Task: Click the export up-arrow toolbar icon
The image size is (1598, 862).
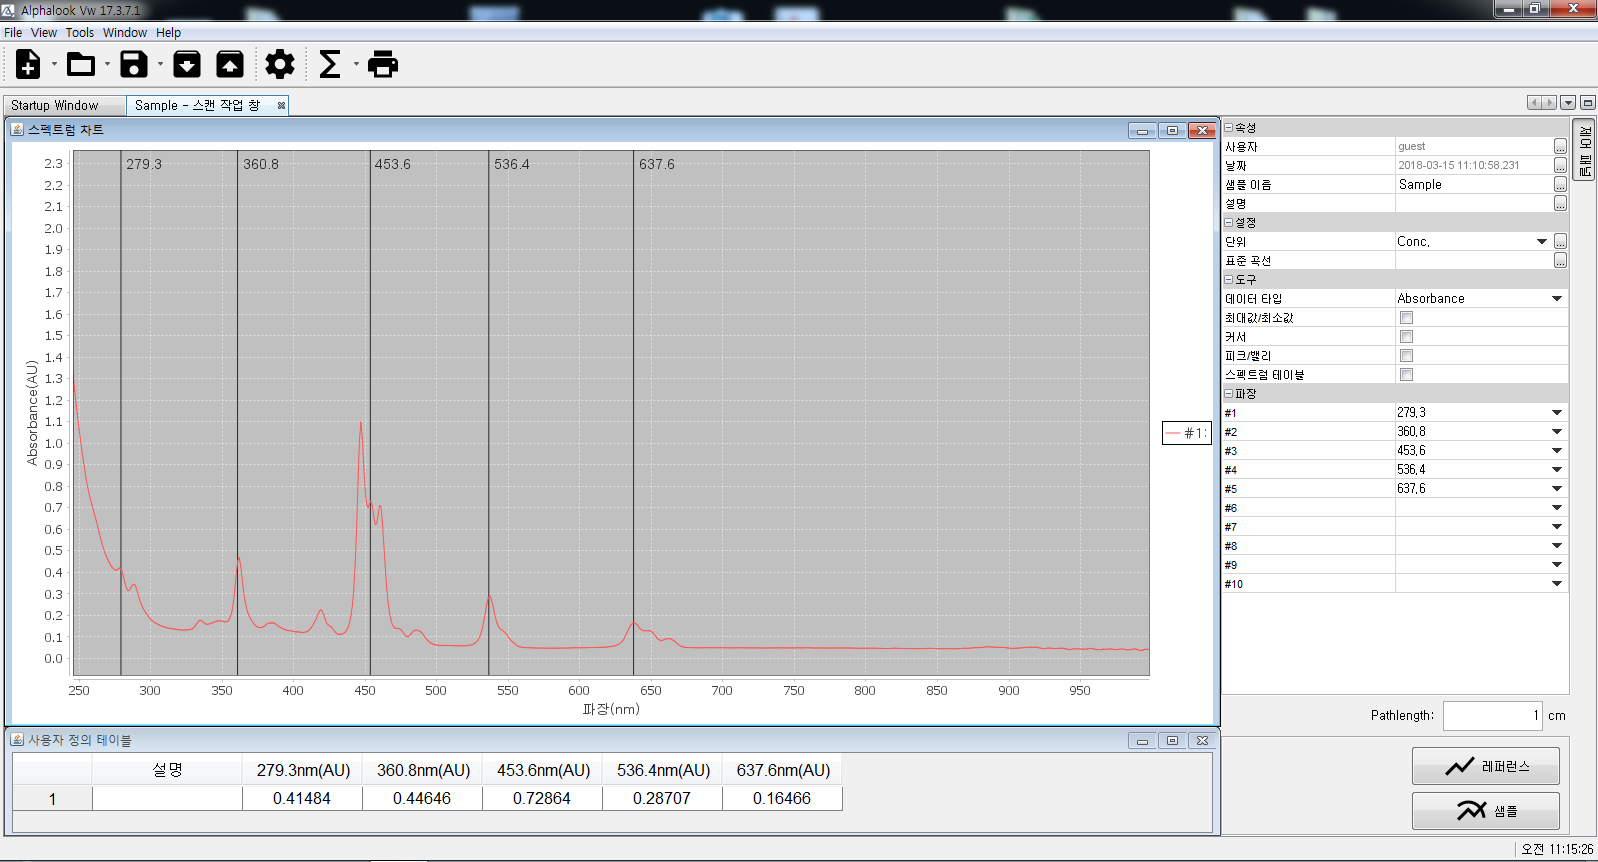Action: click(230, 65)
